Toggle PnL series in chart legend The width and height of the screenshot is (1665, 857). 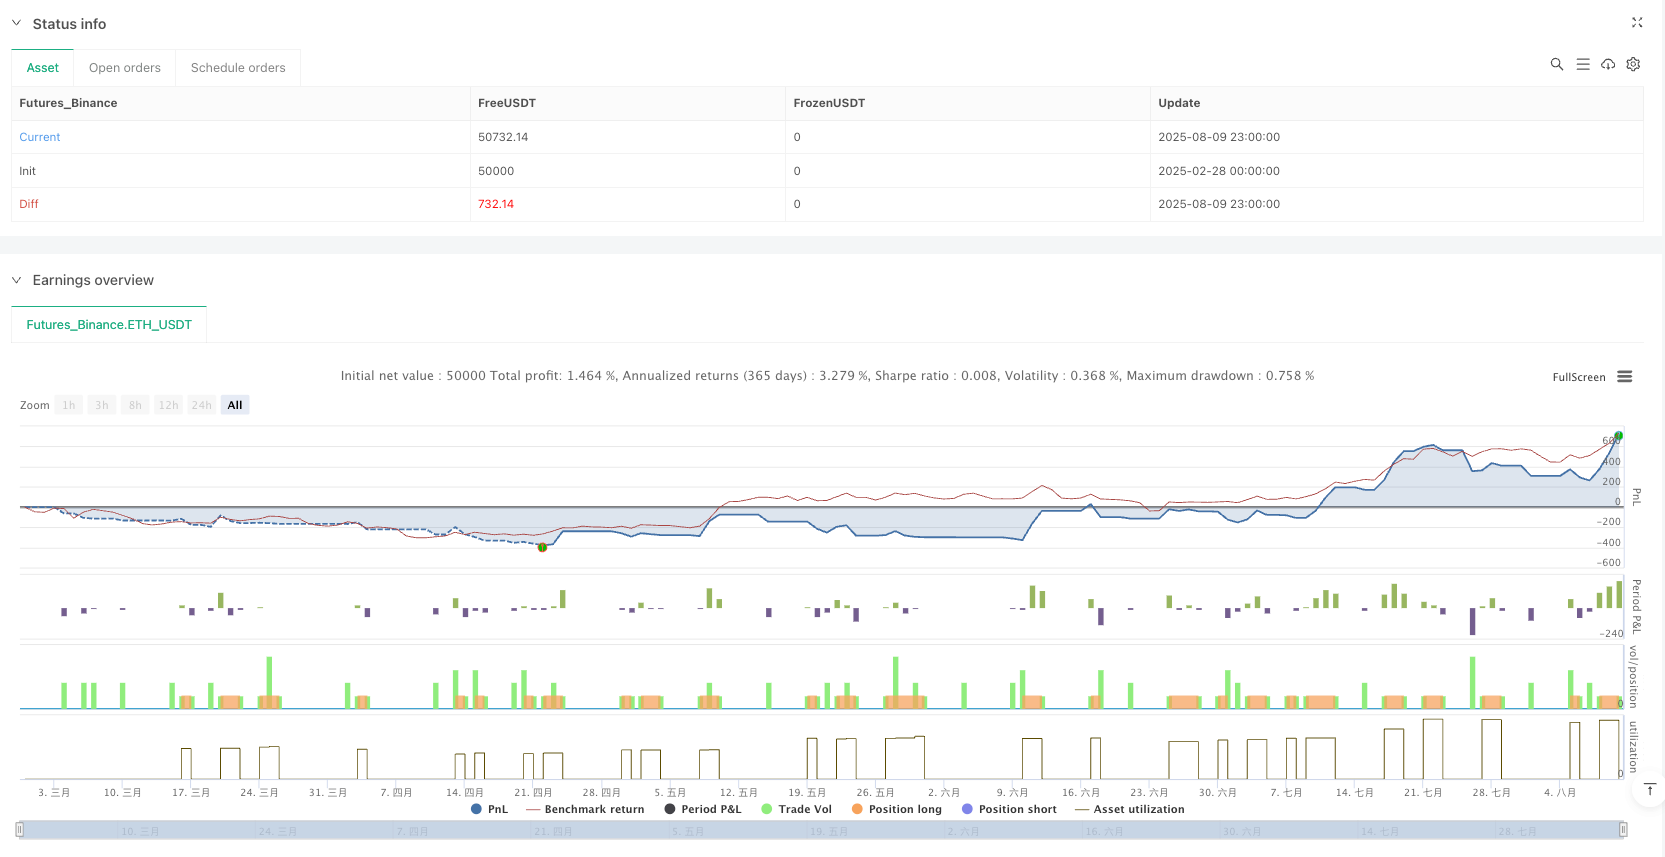489,809
